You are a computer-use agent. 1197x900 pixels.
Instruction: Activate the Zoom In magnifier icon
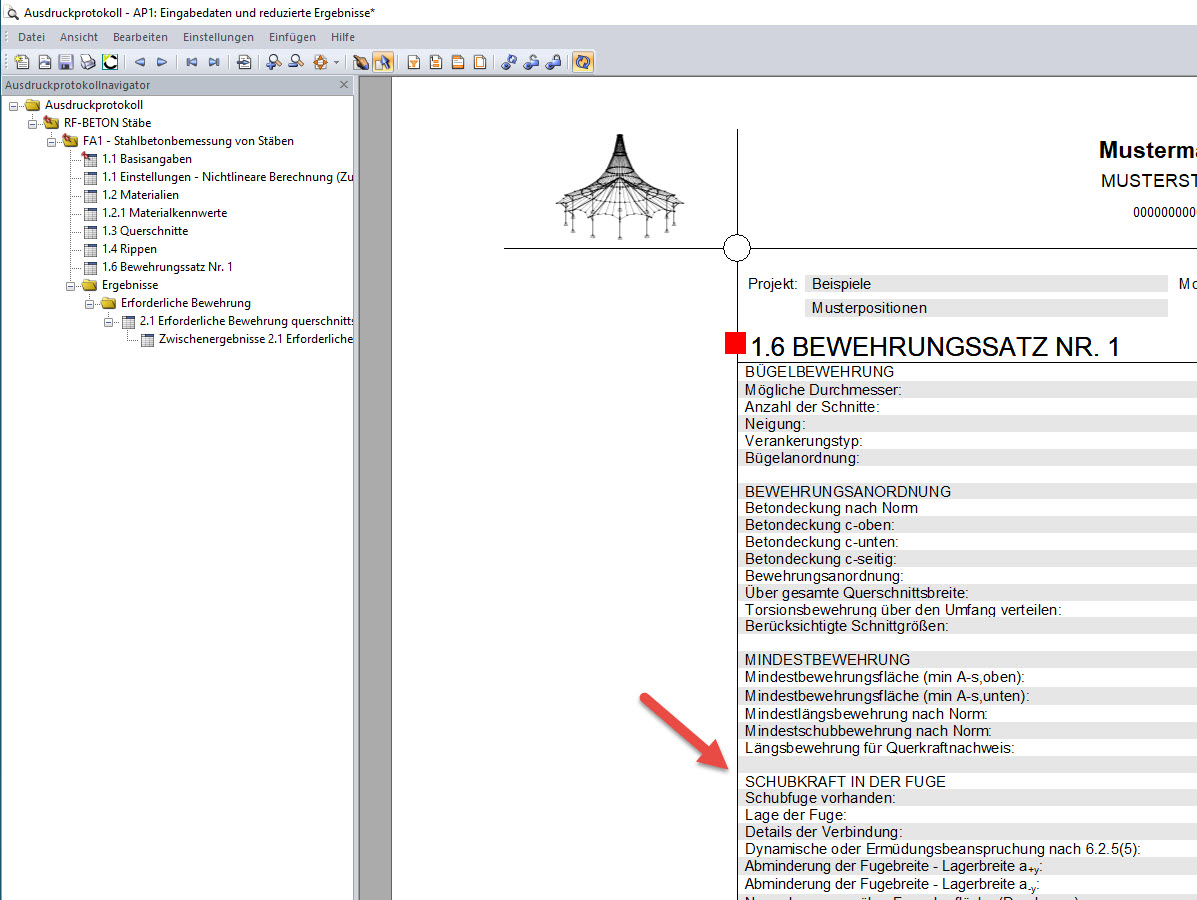point(273,61)
